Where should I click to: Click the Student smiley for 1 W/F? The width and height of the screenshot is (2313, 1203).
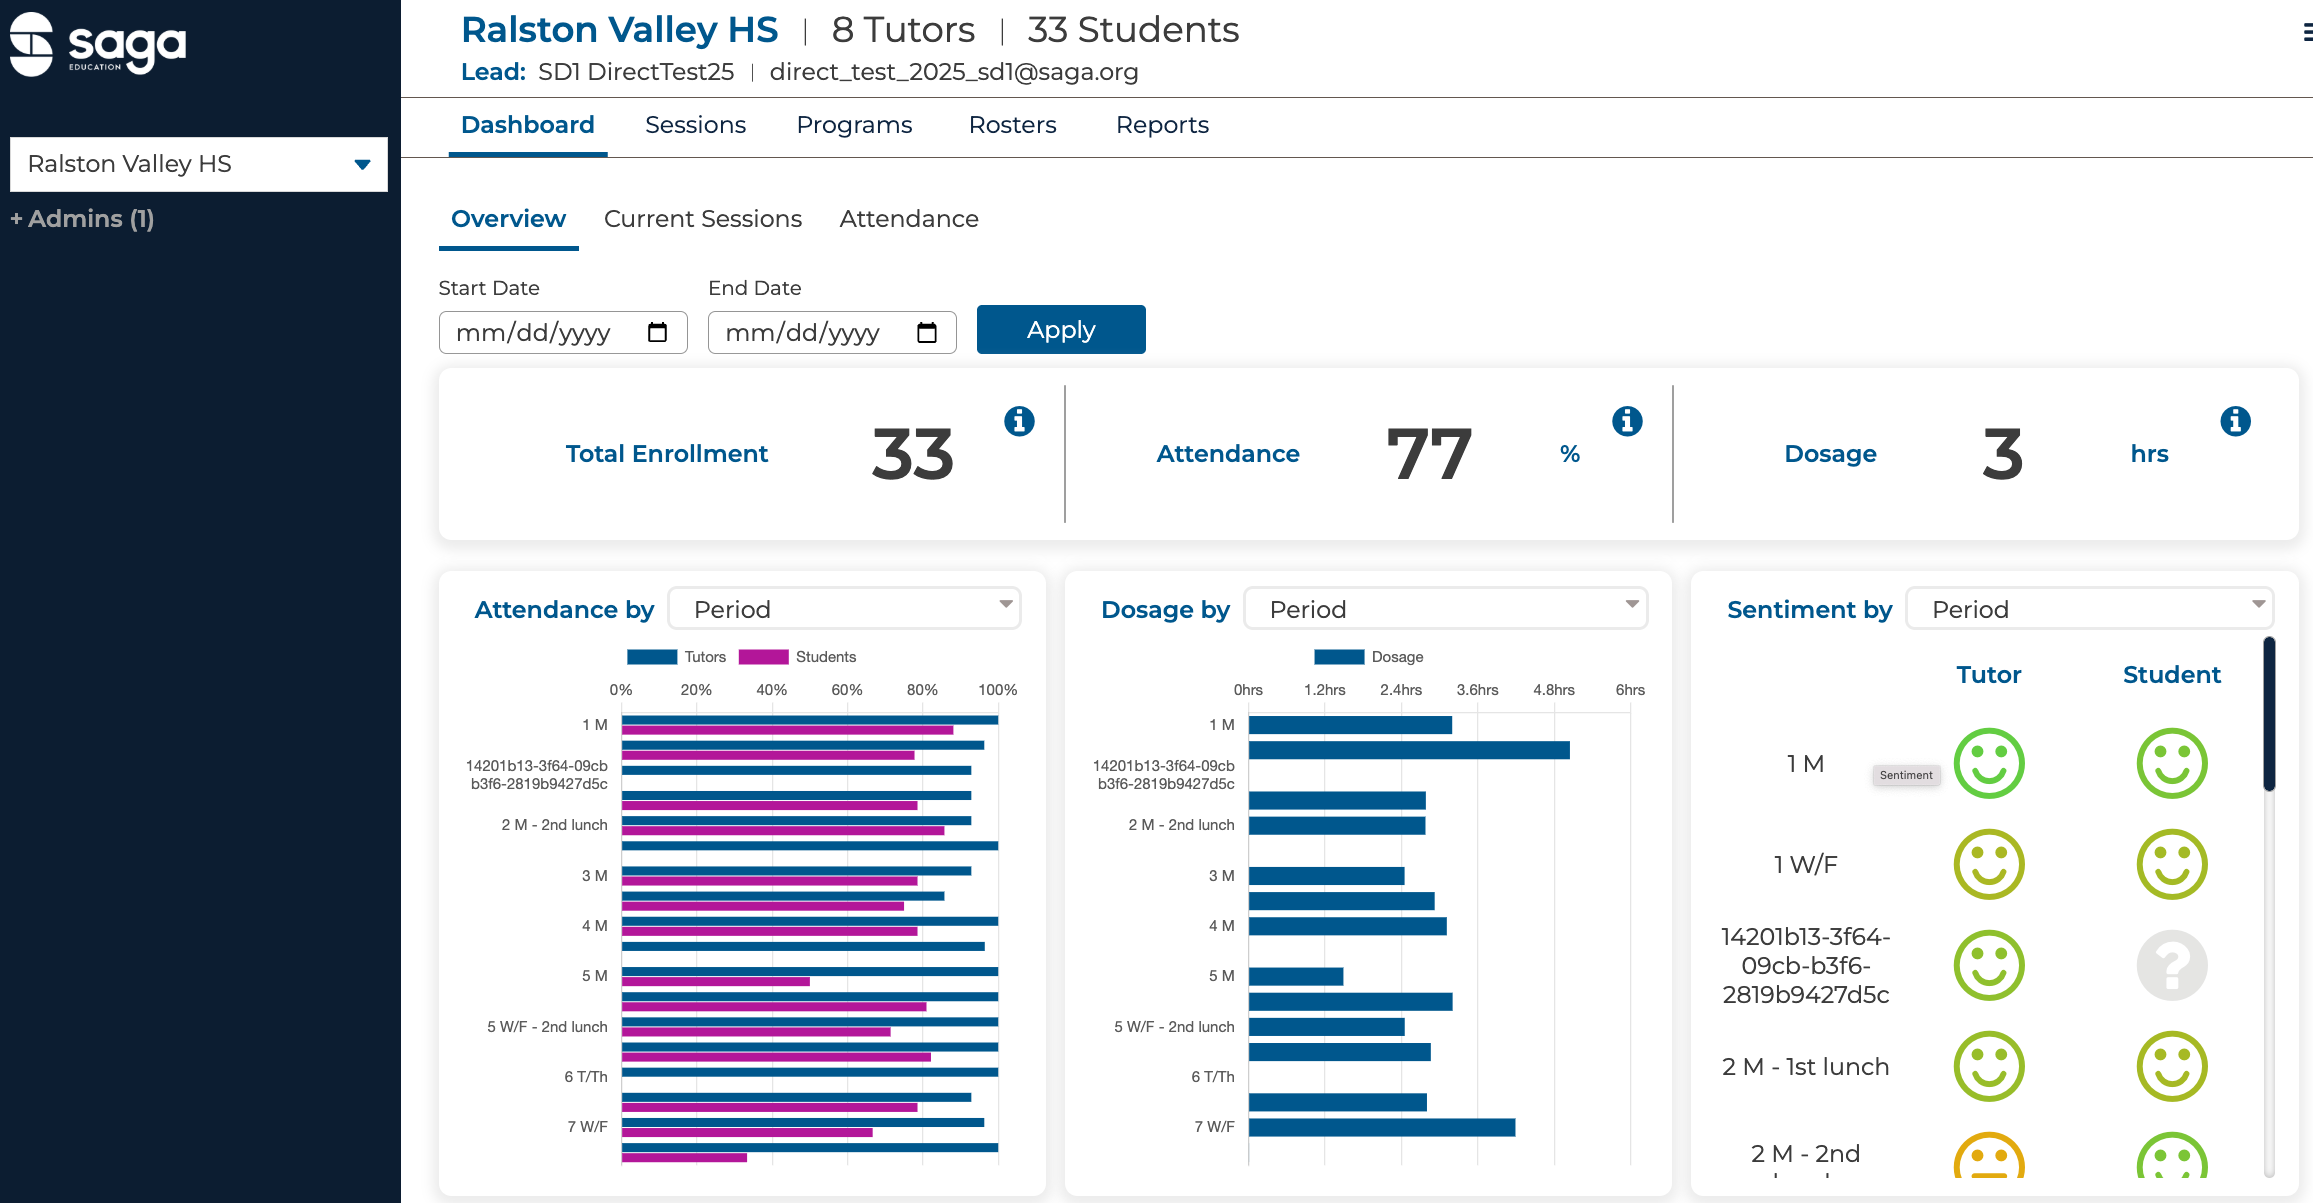pyautogui.click(x=2171, y=864)
